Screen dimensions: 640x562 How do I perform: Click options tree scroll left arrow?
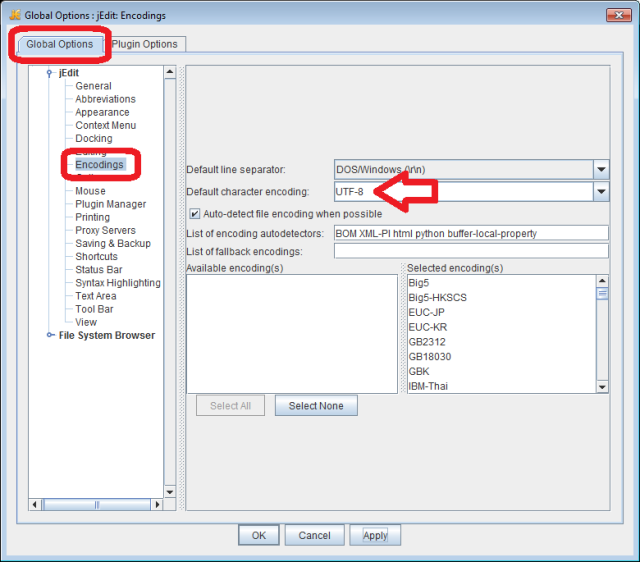coord(35,505)
